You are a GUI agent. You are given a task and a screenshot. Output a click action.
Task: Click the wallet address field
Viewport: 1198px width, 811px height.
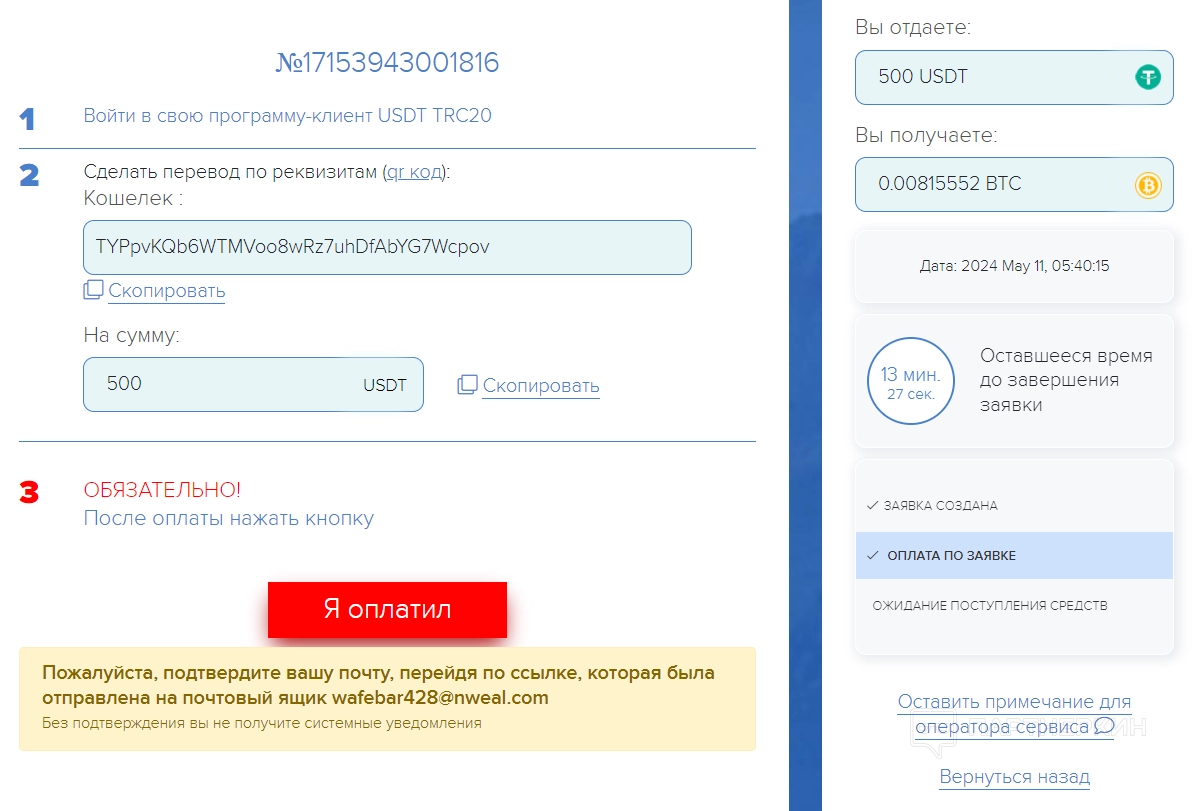pyautogui.click(x=387, y=248)
